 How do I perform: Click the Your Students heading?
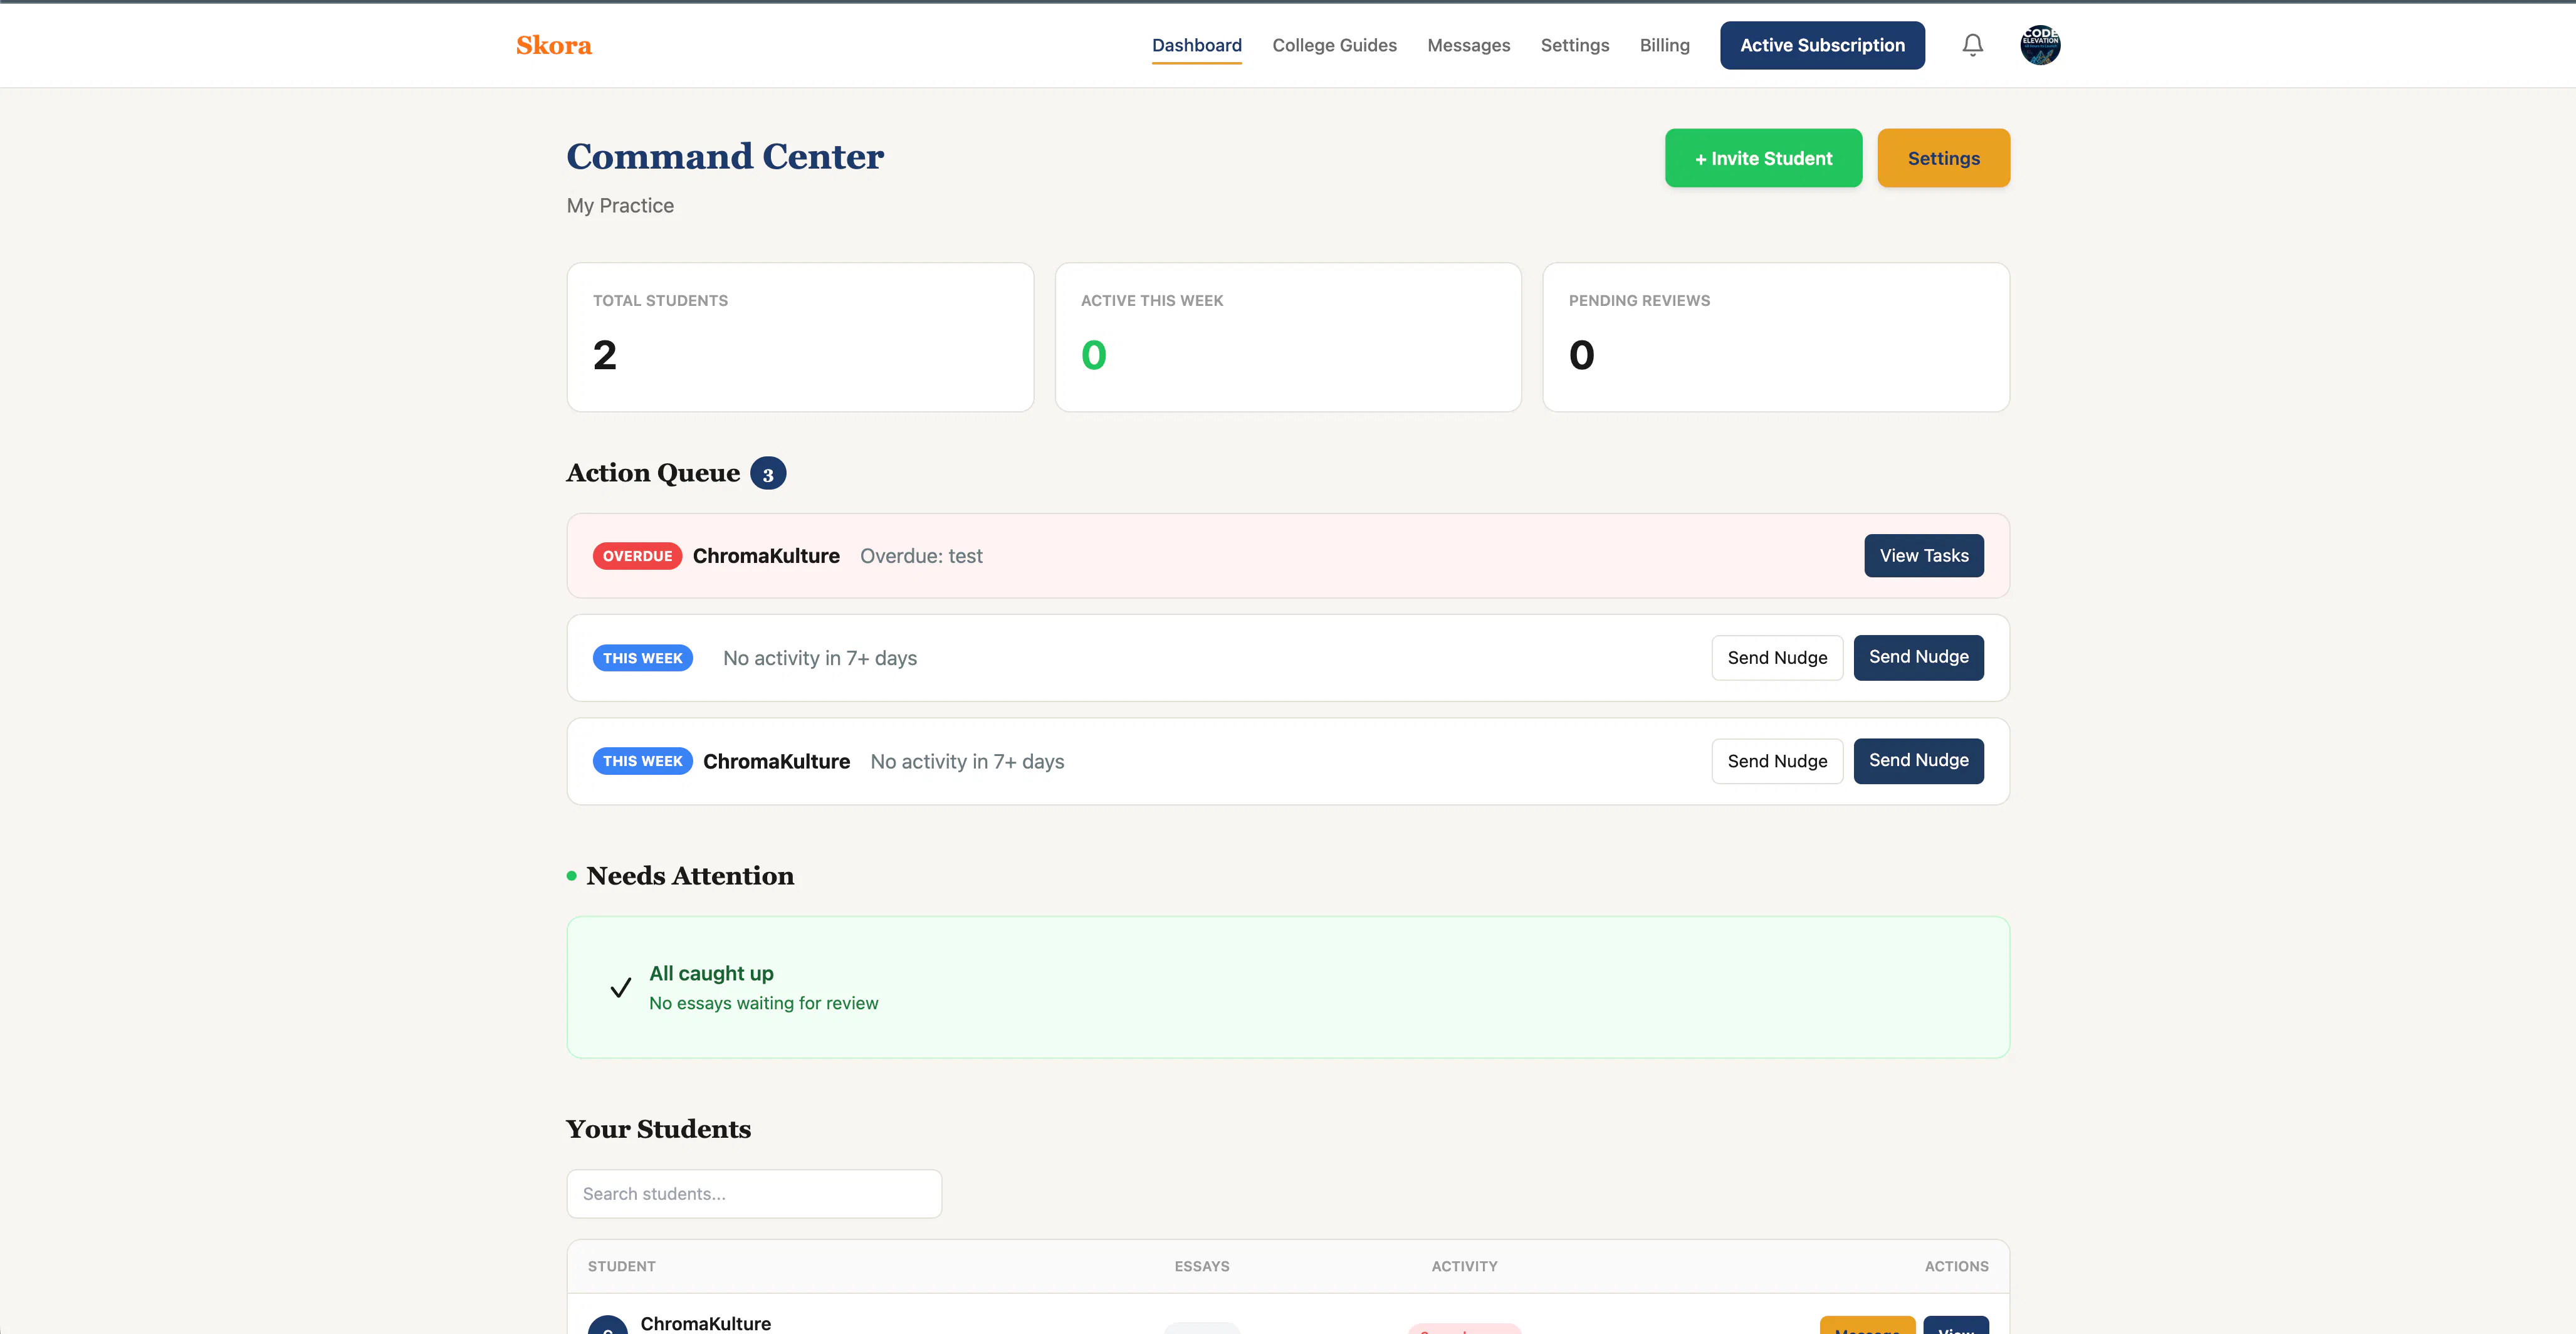[658, 1129]
